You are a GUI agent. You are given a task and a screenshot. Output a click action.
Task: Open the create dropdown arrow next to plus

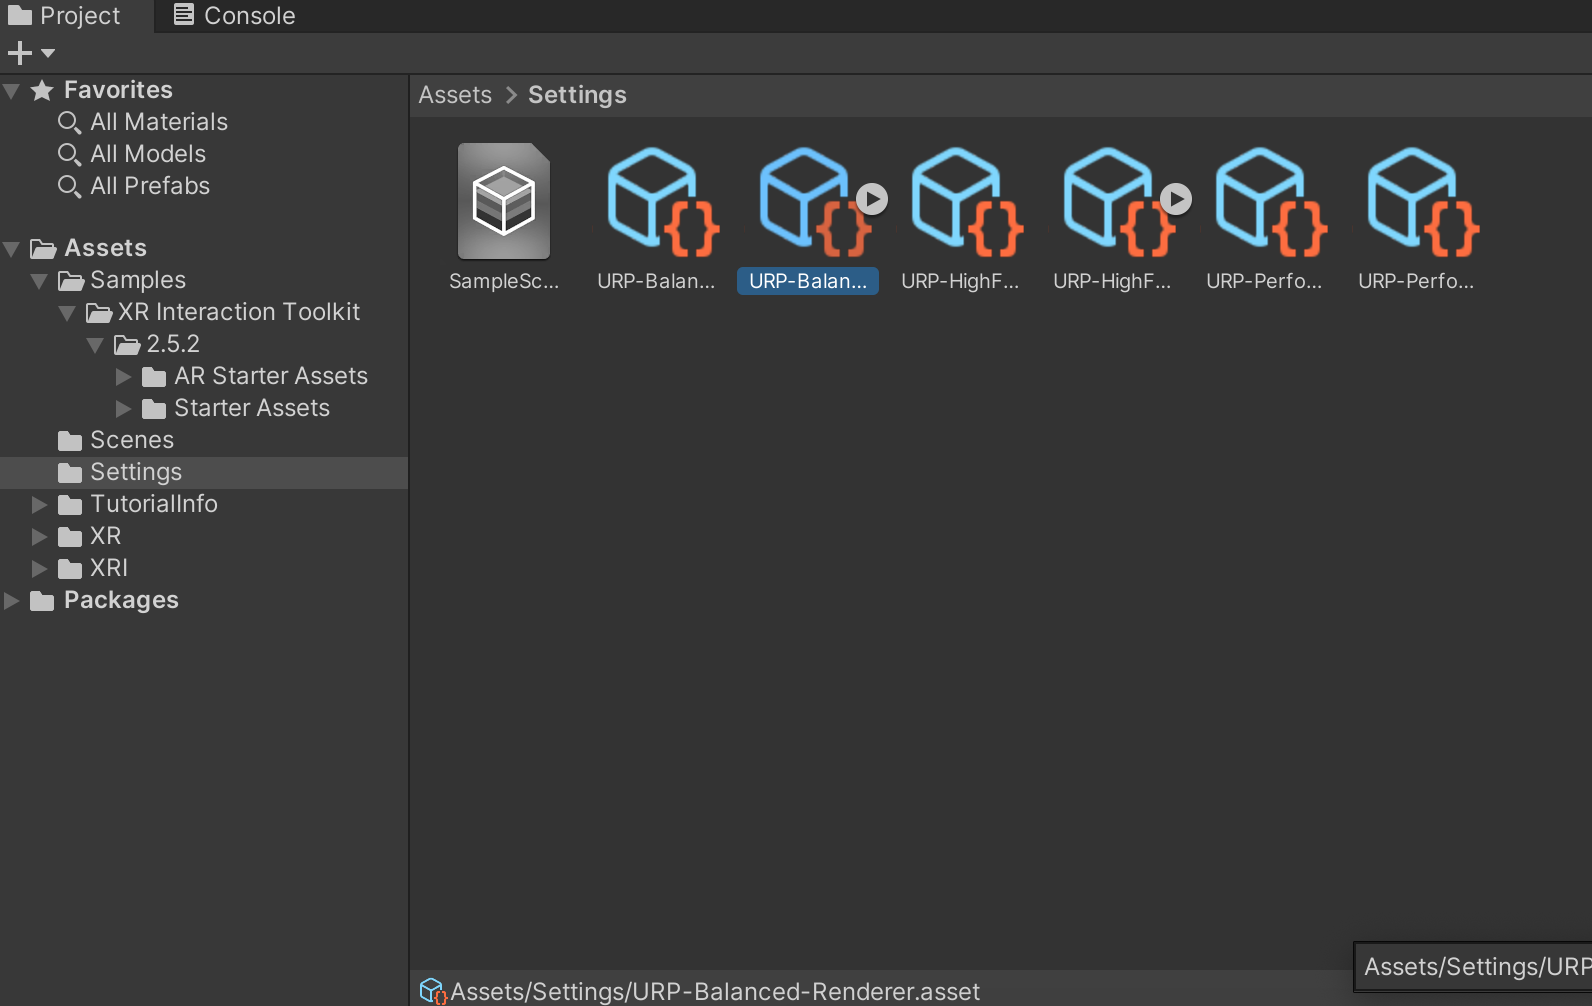pyautogui.click(x=48, y=53)
